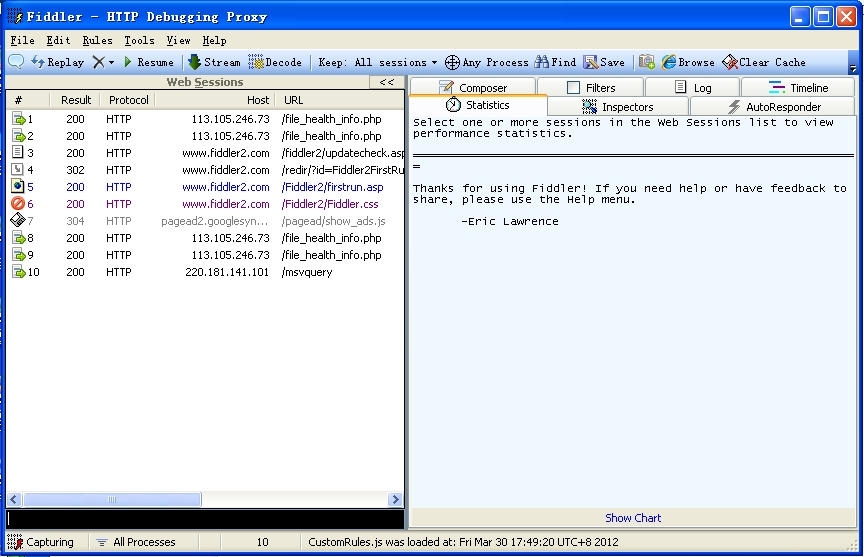
Task: Click the 302 result in session 4
Action: pos(75,170)
